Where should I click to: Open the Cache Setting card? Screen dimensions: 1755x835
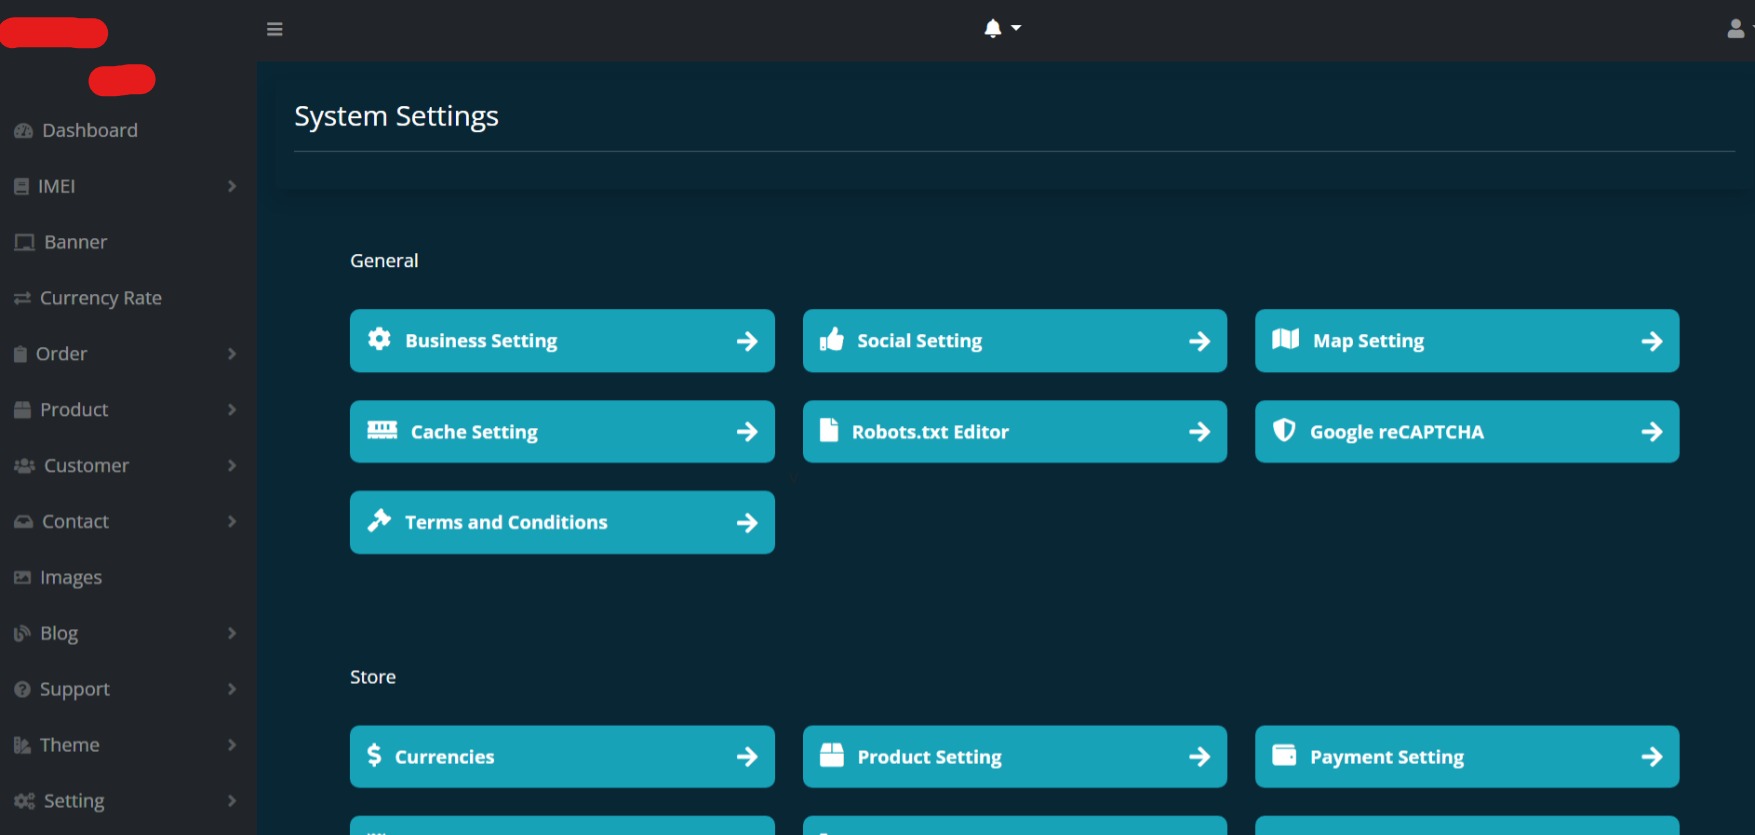click(562, 432)
